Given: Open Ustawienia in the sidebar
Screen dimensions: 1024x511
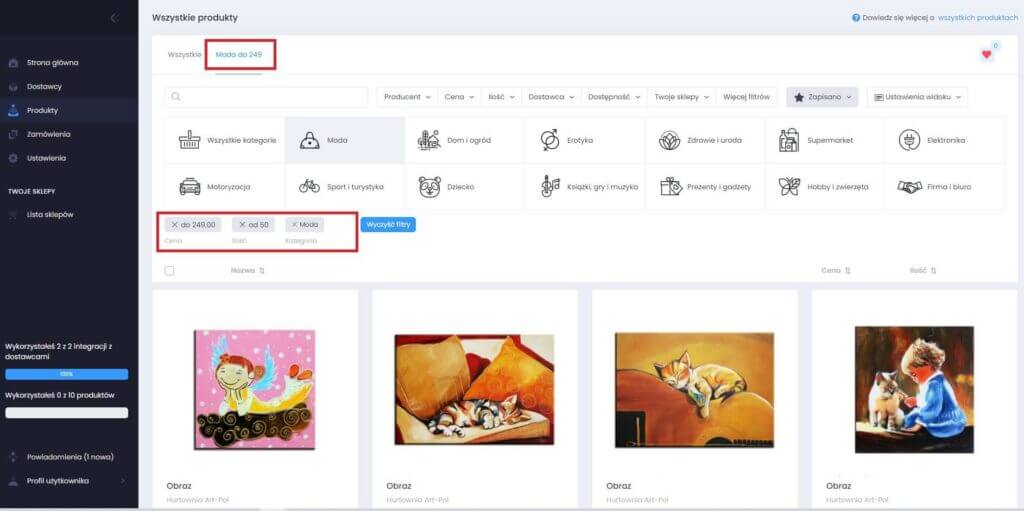Looking at the screenshot, I should coord(46,158).
